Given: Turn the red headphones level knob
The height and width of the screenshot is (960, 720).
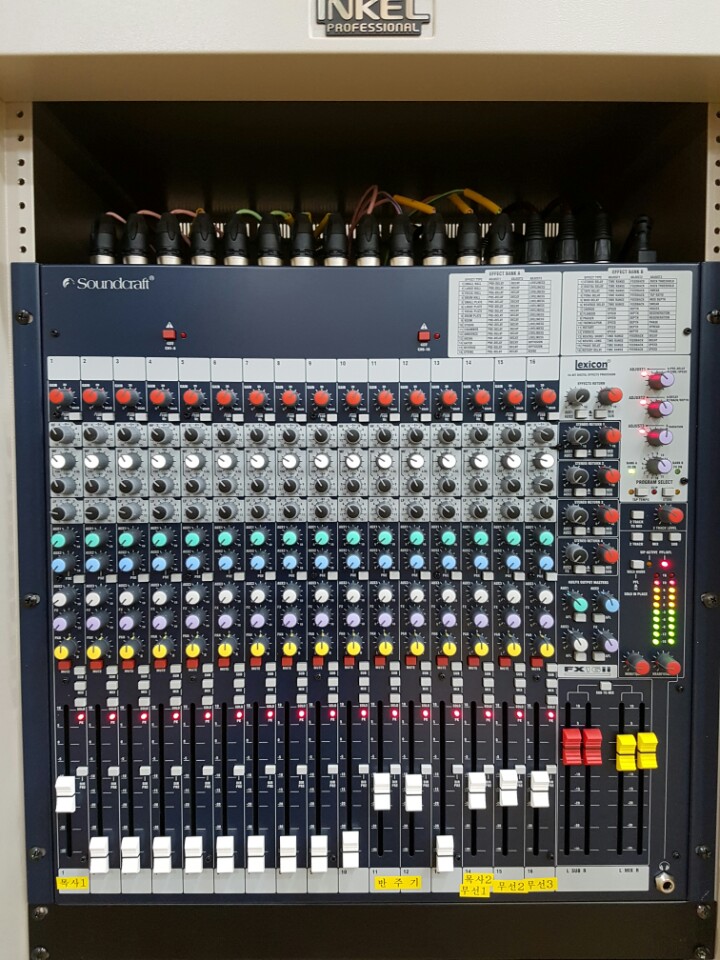Looking at the screenshot, I should (x=668, y=665).
